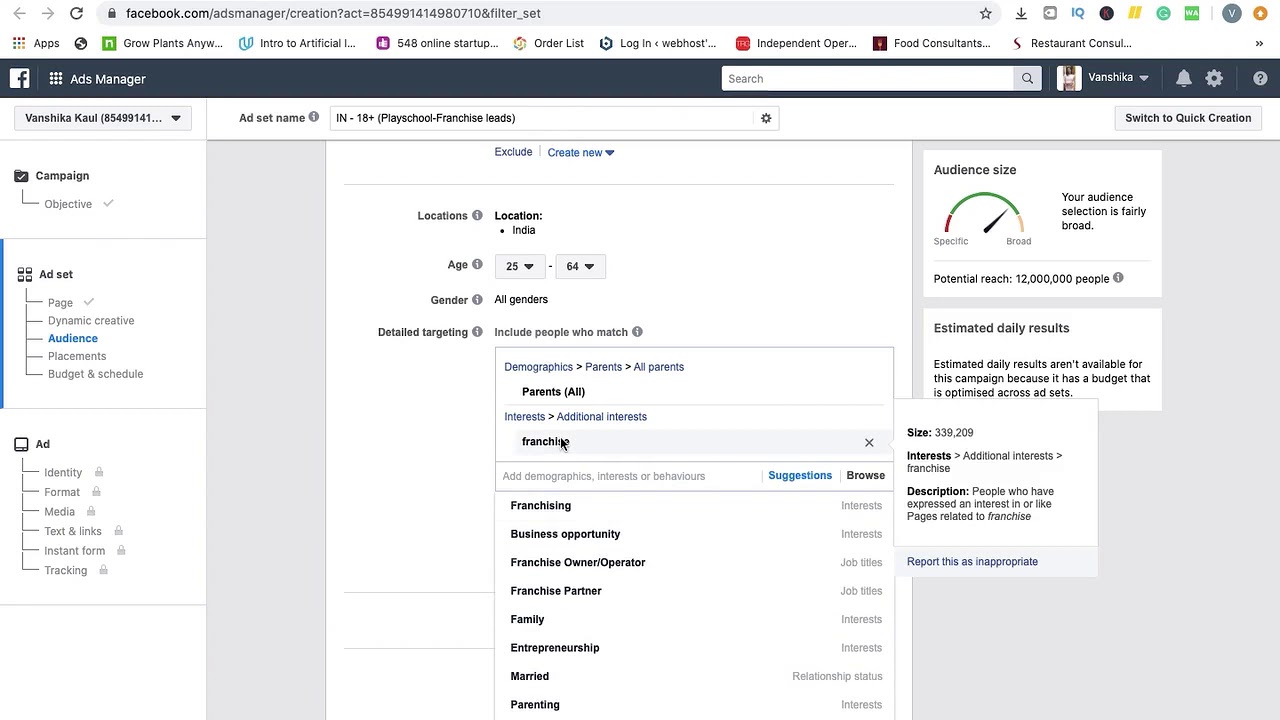Click info icon next to Locations
Screen dimensions: 1280x720
(x=477, y=215)
